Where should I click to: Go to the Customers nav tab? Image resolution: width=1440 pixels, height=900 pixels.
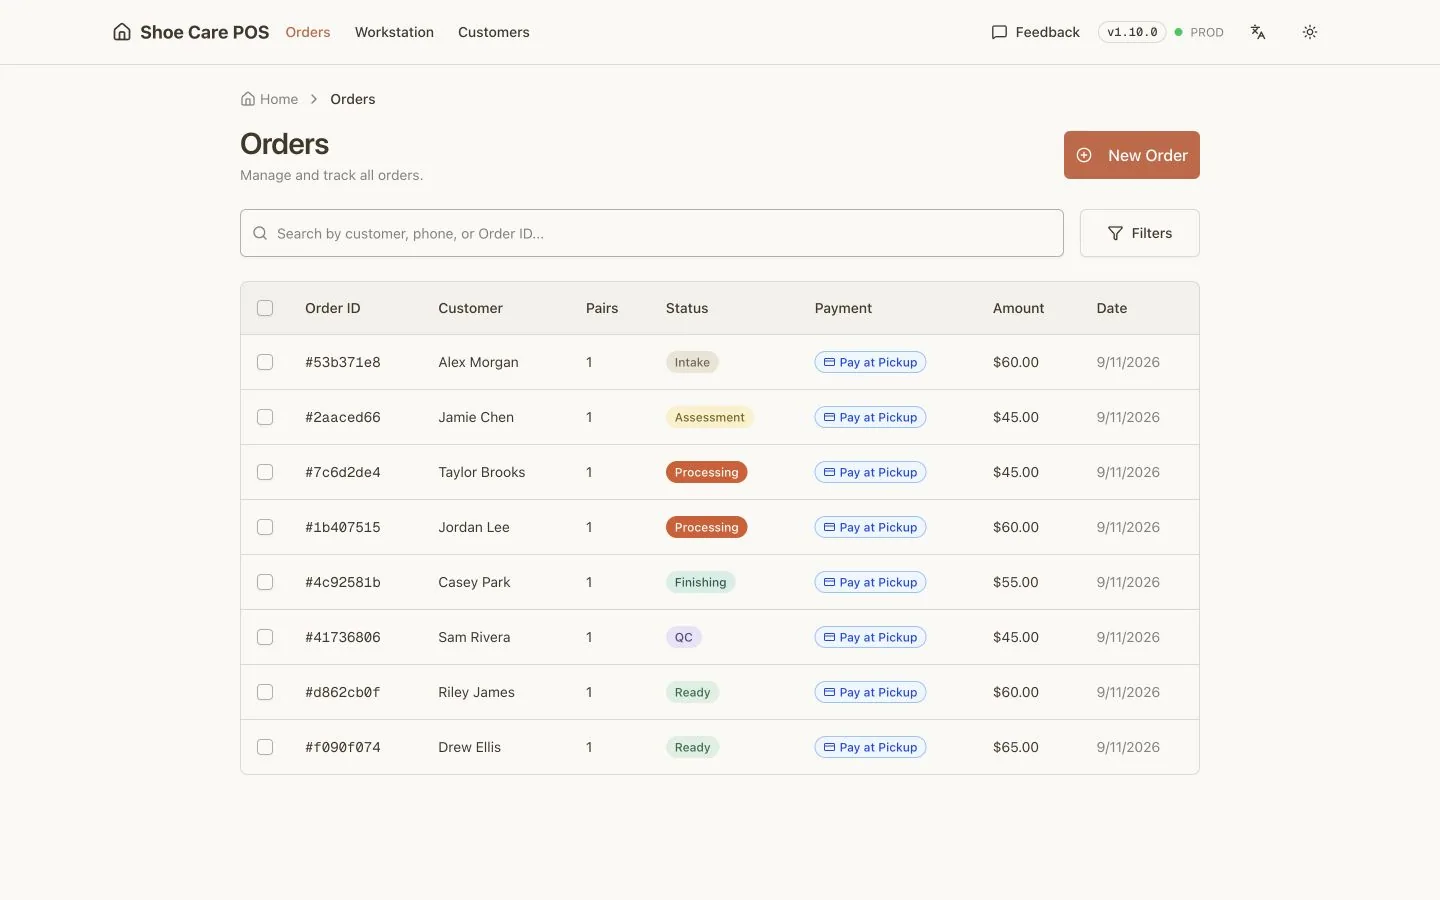coord(494,32)
